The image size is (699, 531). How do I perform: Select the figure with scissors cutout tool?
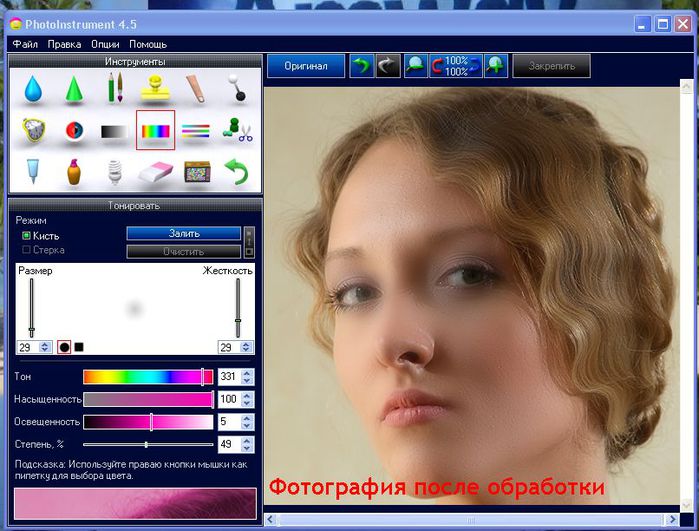click(237, 130)
